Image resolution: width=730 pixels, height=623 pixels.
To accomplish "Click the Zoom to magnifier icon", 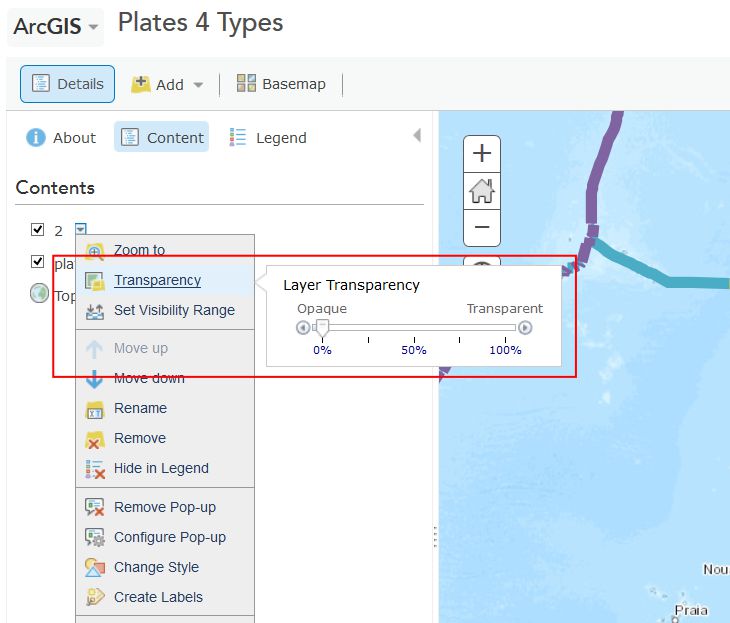I will point(95,252).
